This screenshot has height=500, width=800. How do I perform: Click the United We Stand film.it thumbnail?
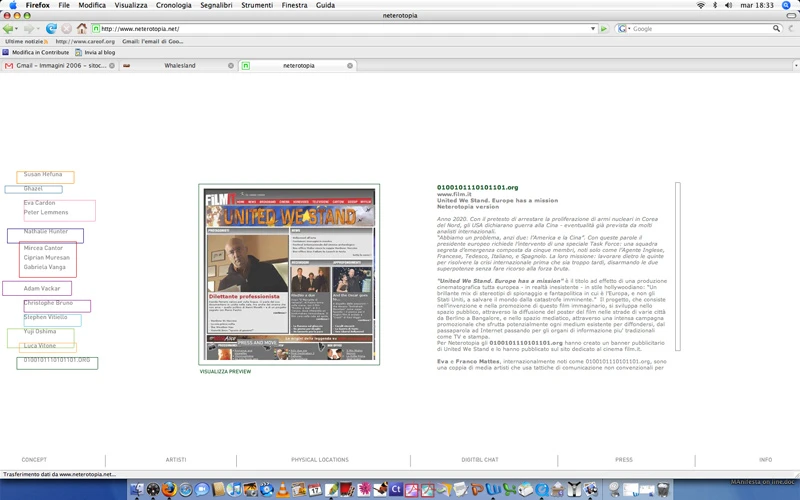coord(289,274)
